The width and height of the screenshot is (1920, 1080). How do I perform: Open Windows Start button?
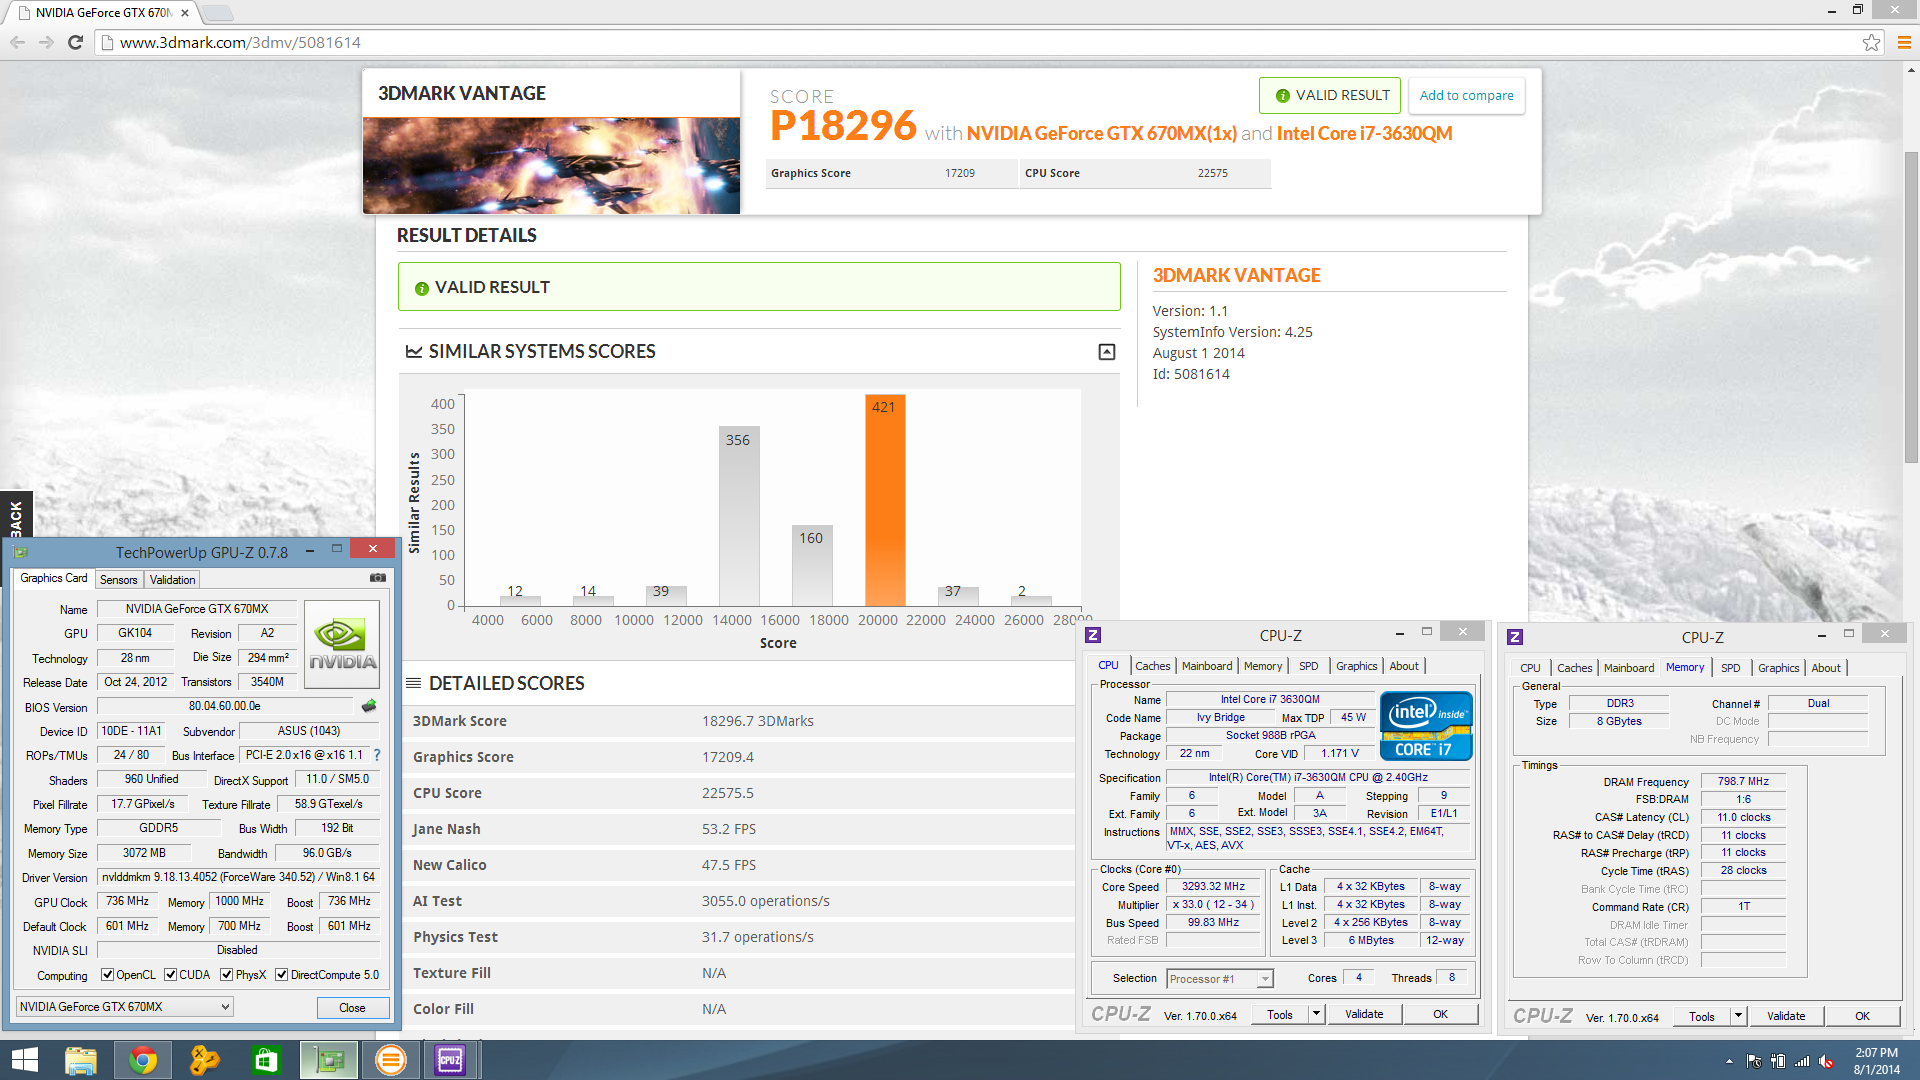24,1060
